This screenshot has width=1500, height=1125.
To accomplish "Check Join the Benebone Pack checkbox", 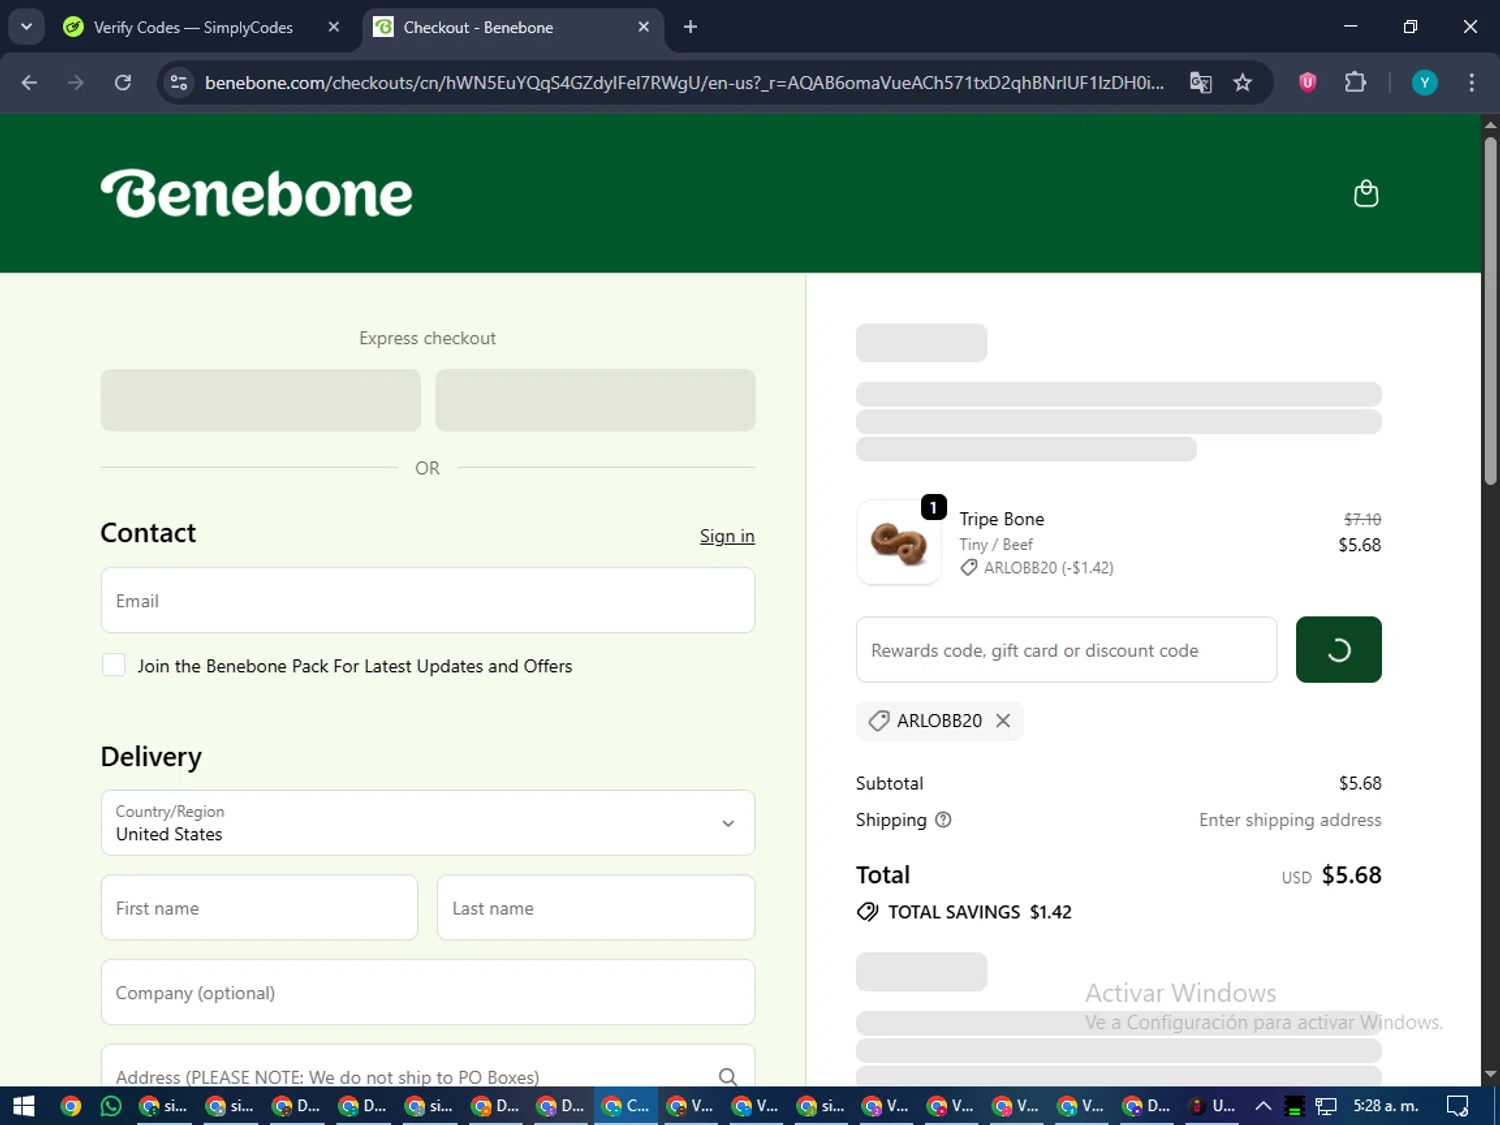I will tap(114, 665).
